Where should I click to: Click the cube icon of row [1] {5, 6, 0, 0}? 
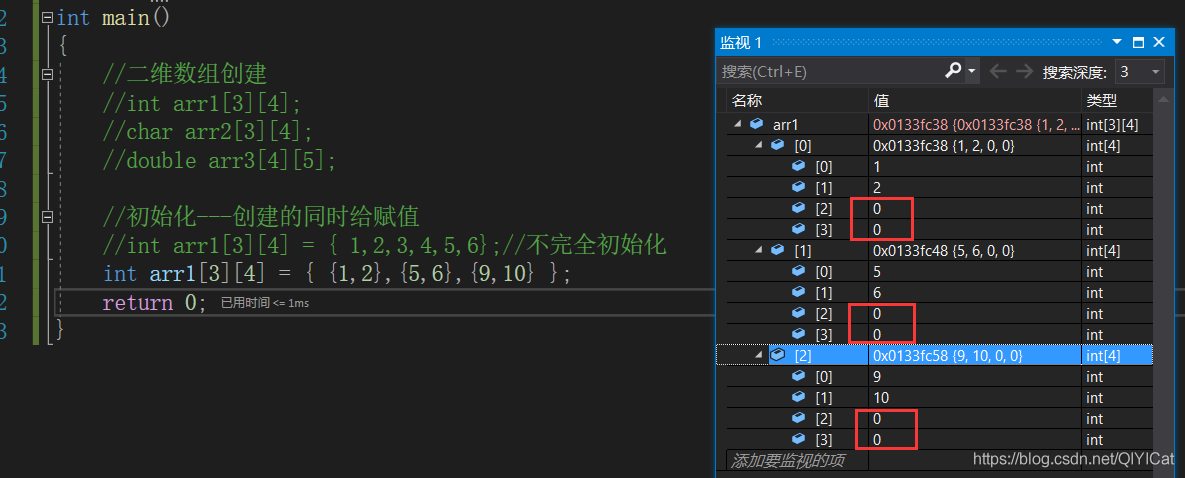pyautogui.click(x=777, y=250)
